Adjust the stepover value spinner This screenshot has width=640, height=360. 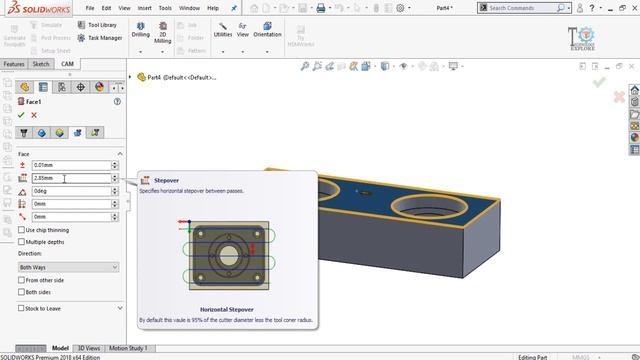tap(115, 178)
